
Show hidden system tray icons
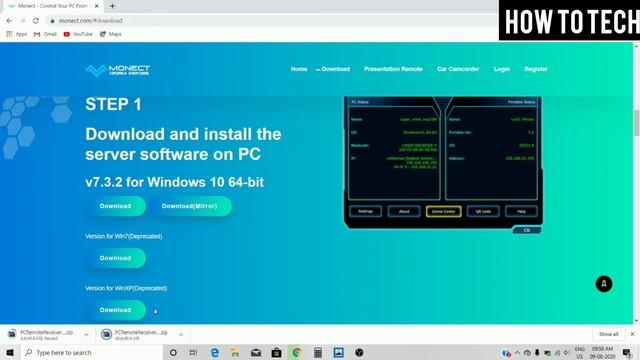[x=517, y=353]
